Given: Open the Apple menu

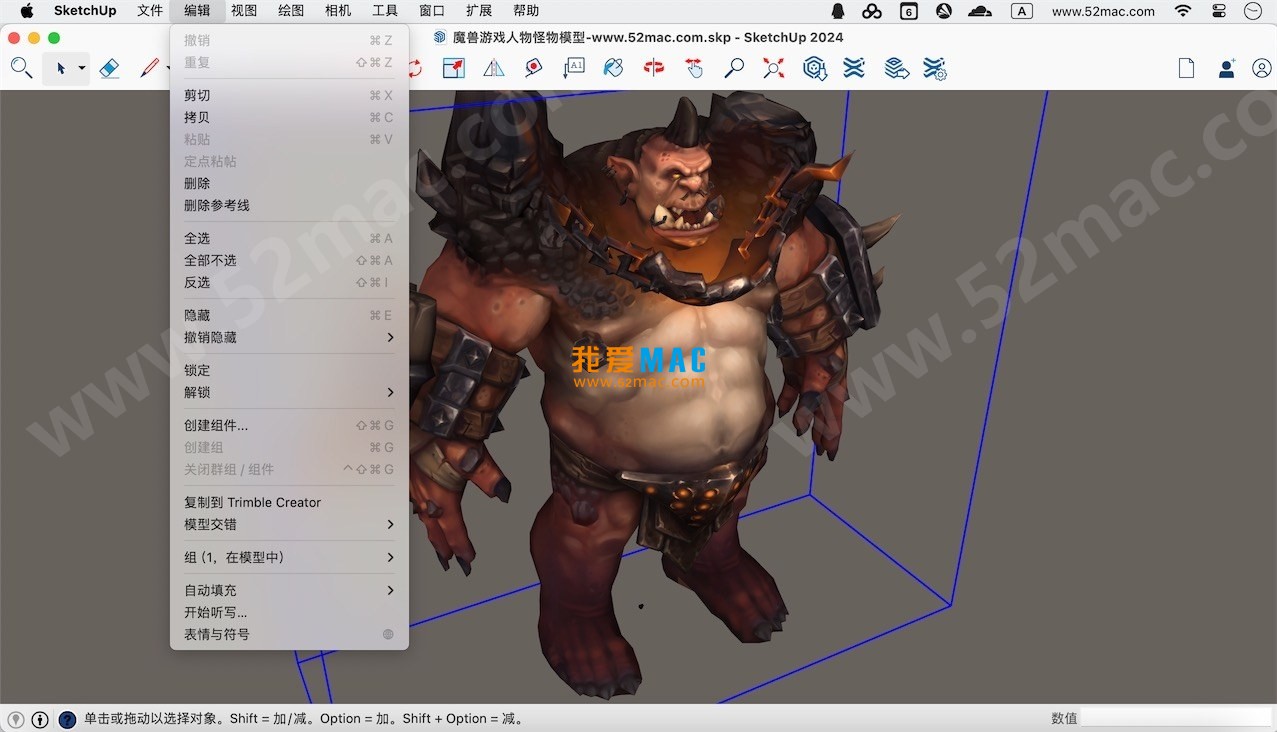Looking at the screenshot, I should [27, 11].
